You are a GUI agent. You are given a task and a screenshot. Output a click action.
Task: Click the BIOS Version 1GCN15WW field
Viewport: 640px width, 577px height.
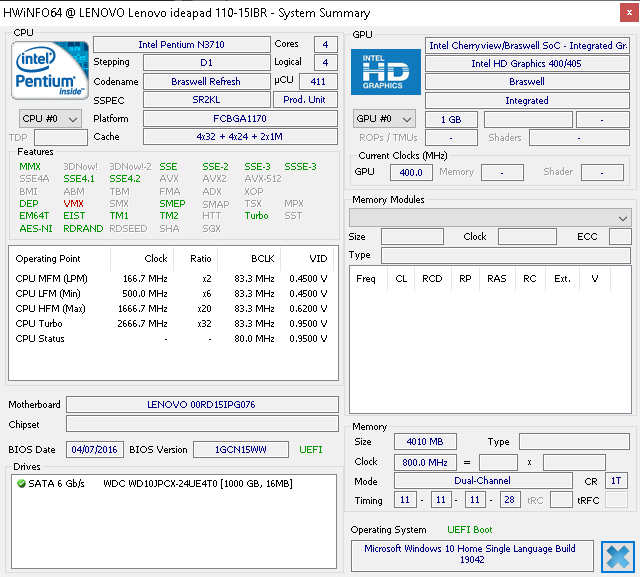tap(241, 449)
